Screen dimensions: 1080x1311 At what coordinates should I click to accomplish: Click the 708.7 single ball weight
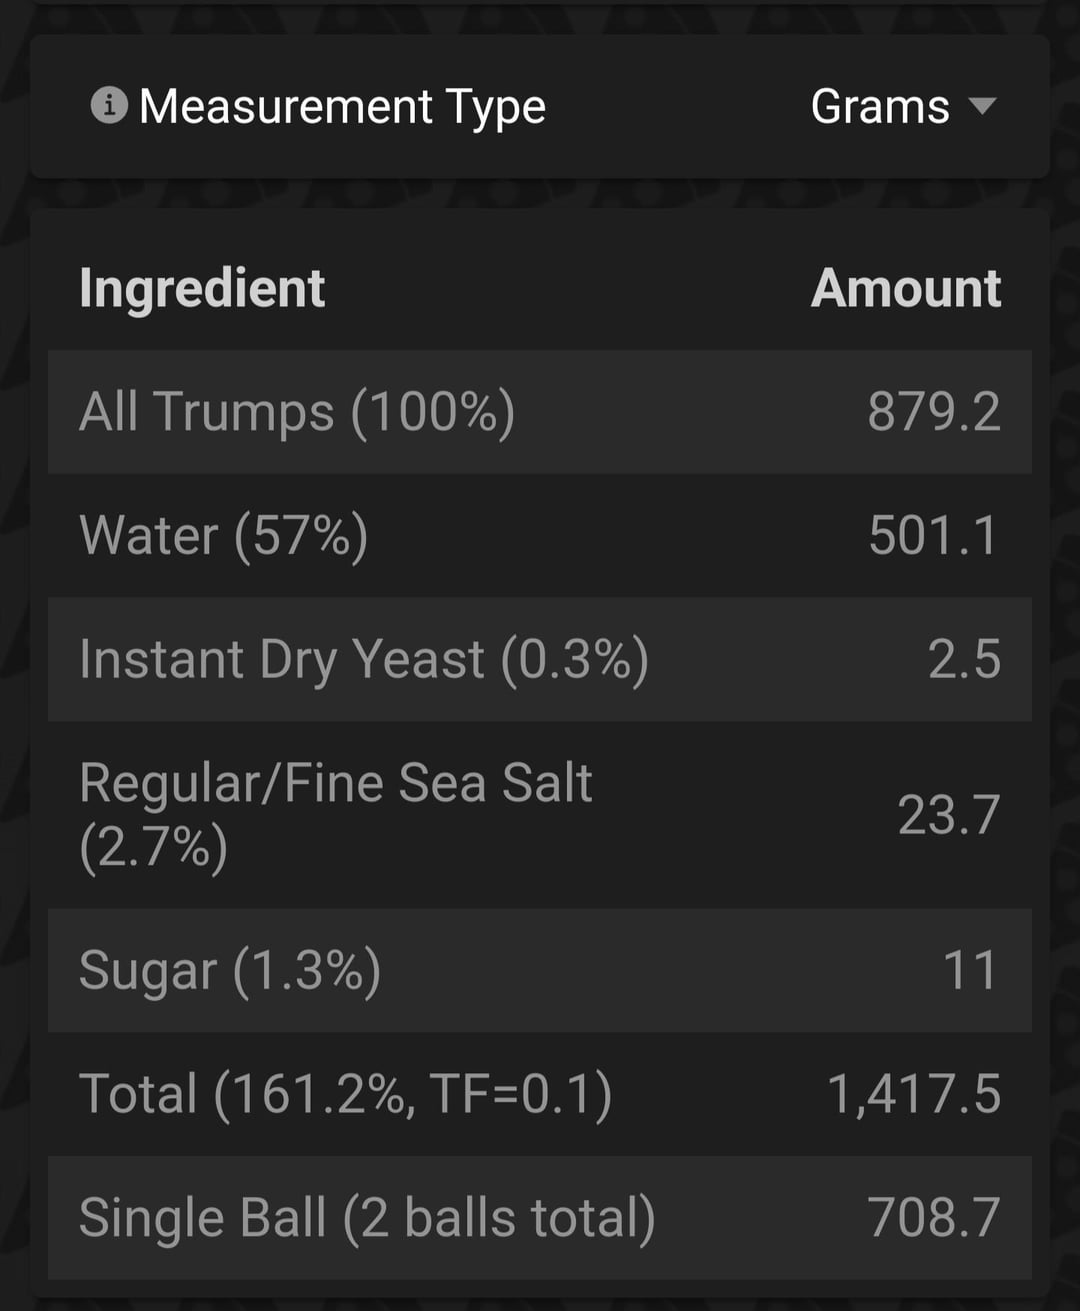(x=934, y=1217)
